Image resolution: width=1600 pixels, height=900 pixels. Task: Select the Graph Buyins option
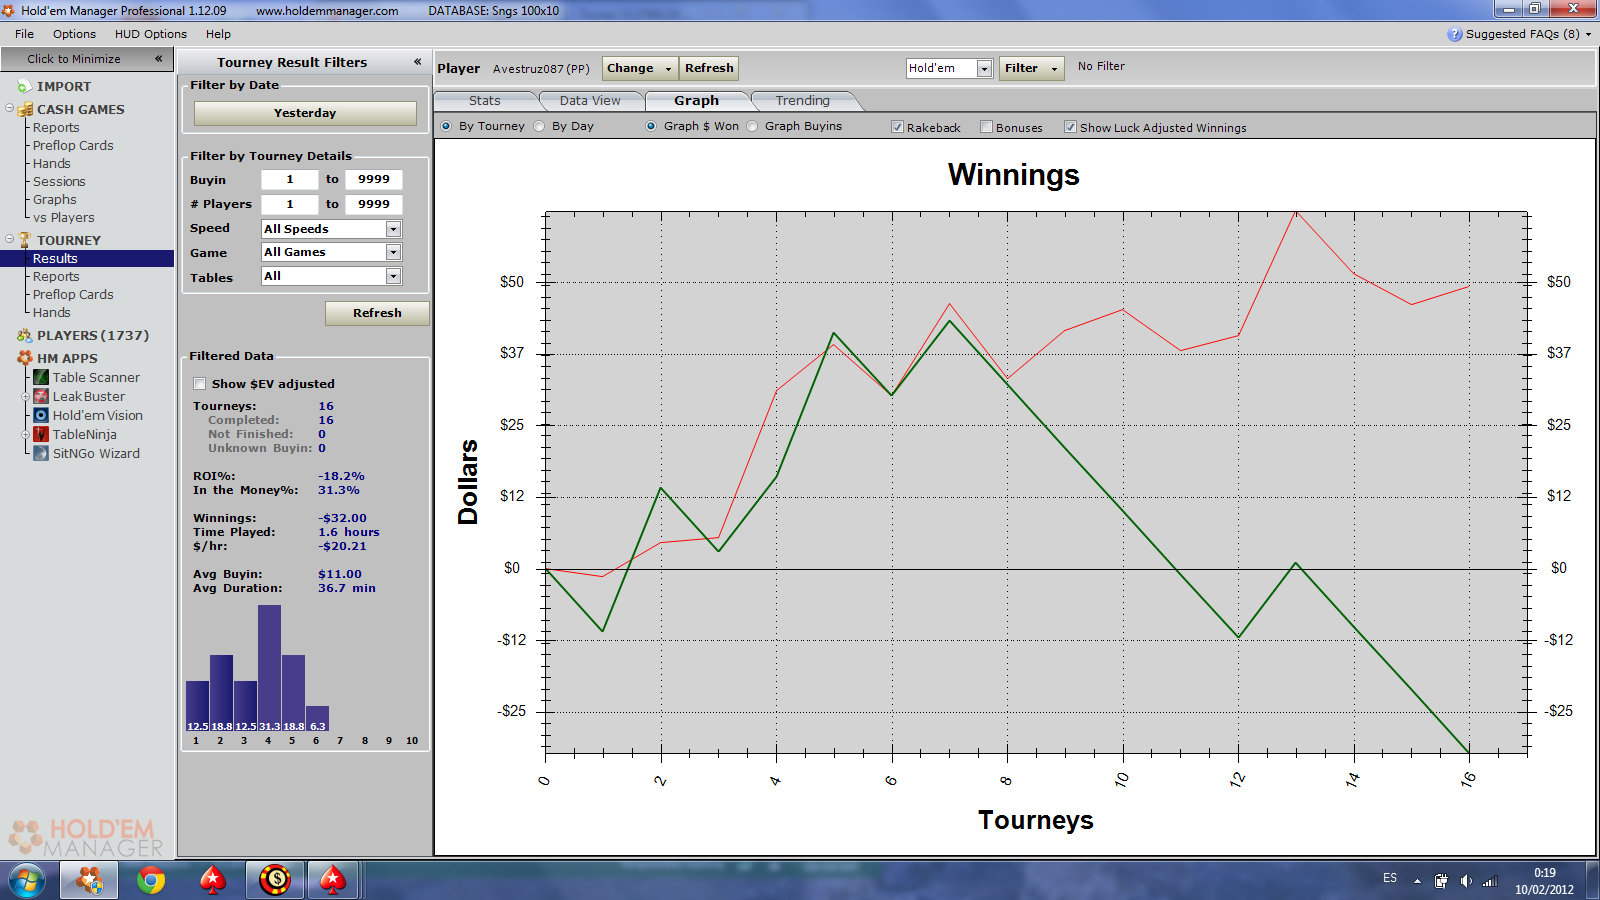[x=752, y=126]
